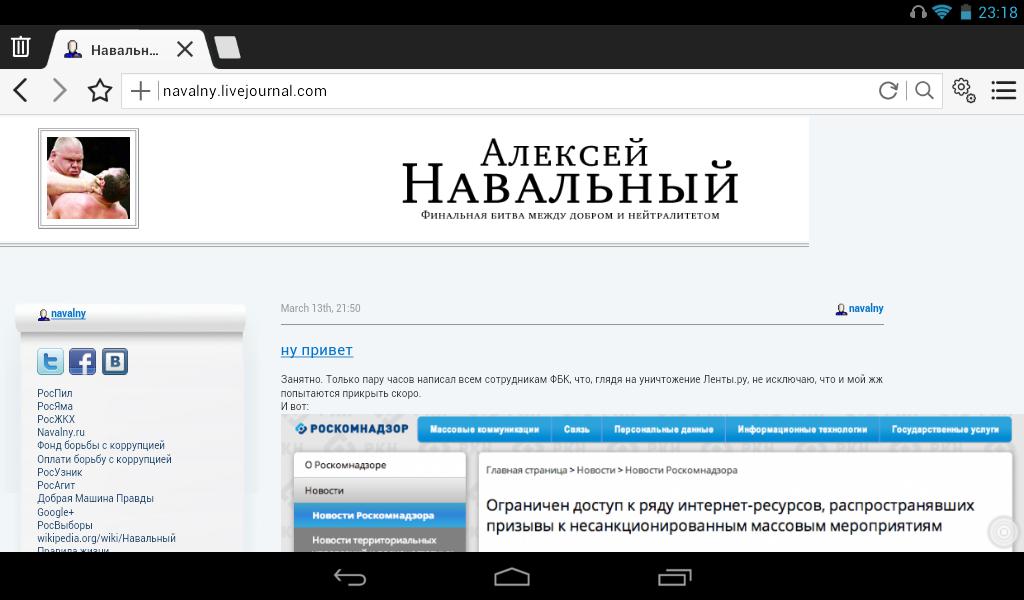Tap Android recent apps button
The height and width of the screenshot is (600, 1024).
click(x=674, y=577)
